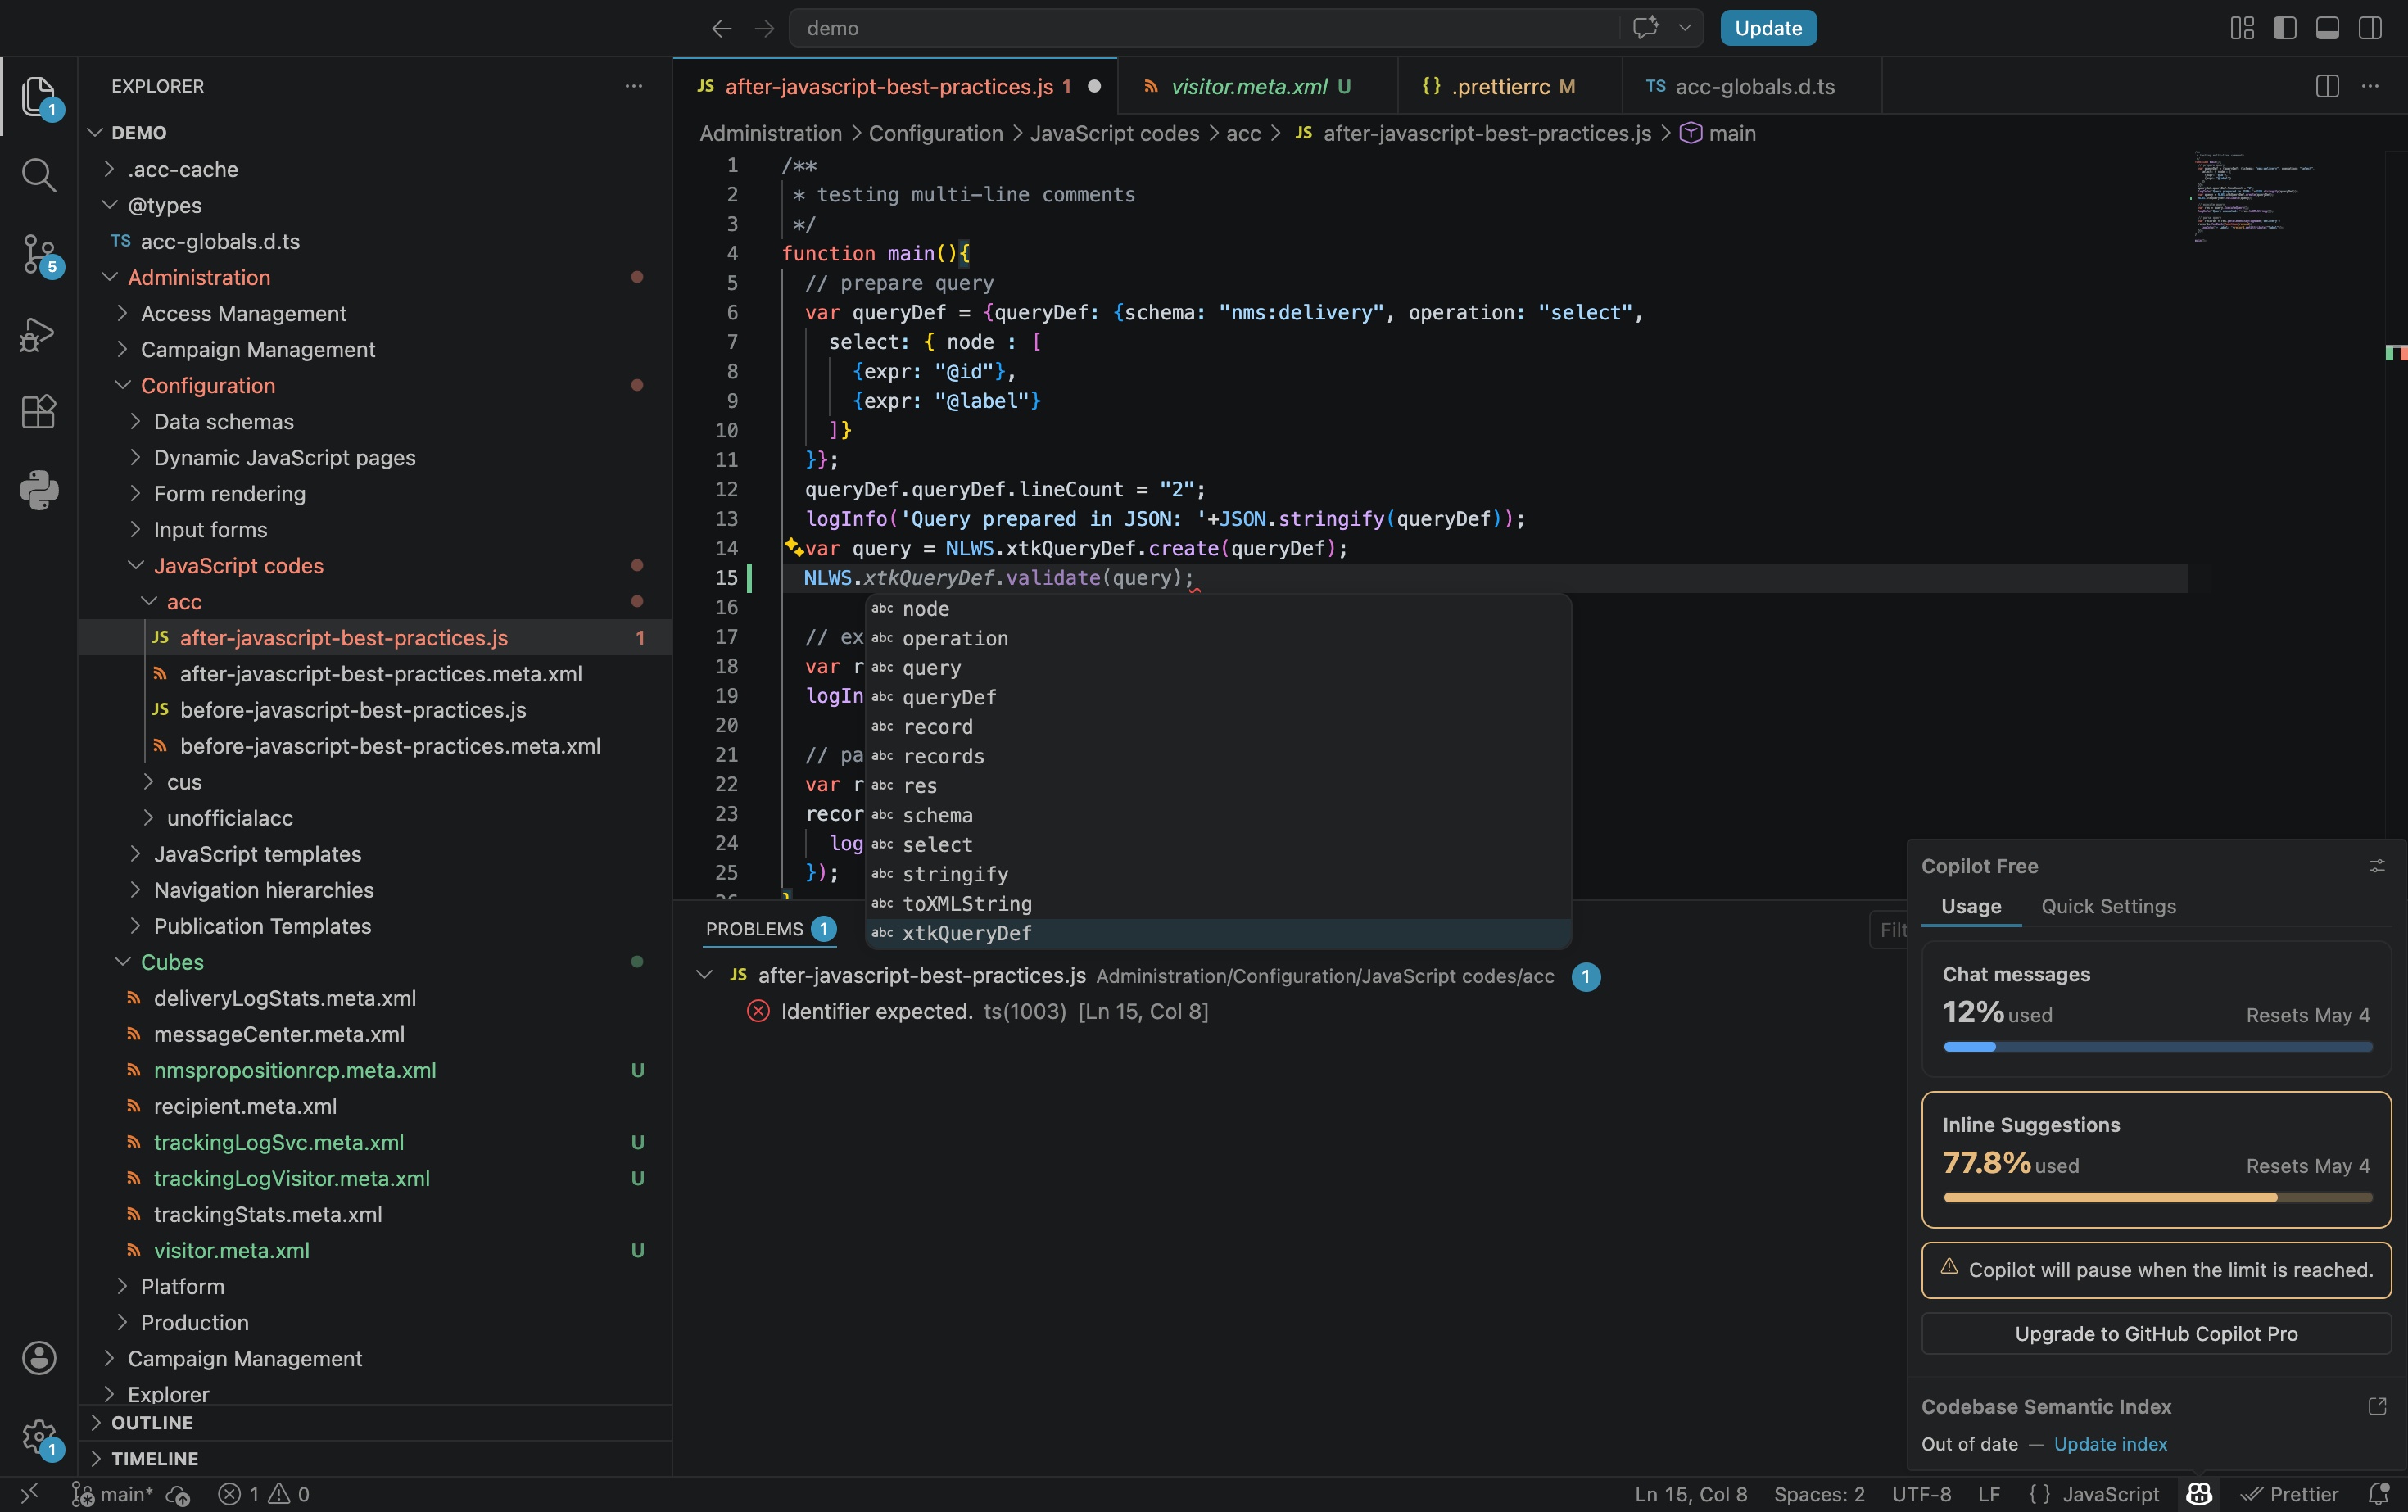Image resolution: width=2408 pixels, height=1512 pixels.
Task: Toggle the primary side bar
Action: 2285,28
